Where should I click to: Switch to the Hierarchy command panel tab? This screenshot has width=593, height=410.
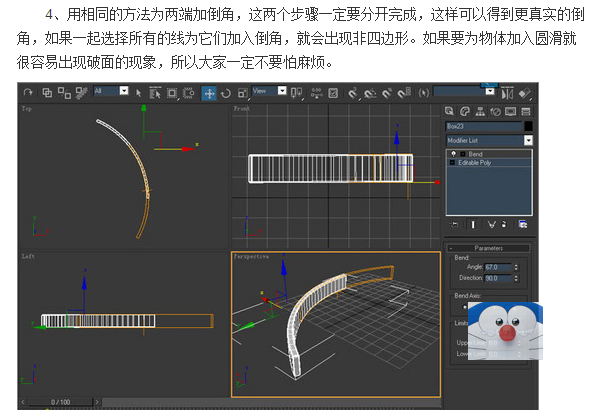coord(480,111)
